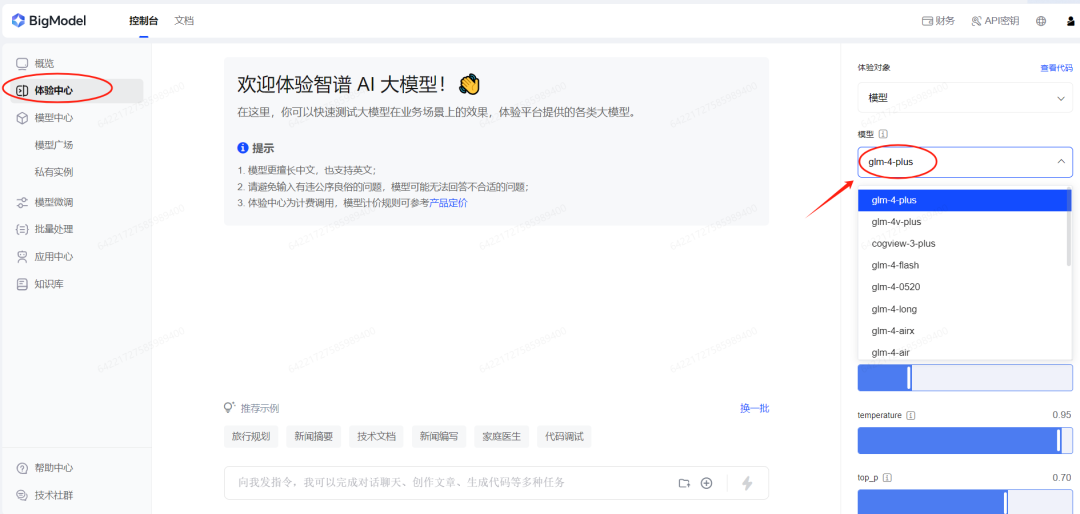The height and width of the screenshot is (514, 1080).
Task: Open 模型广场 in the sidebar
Action: point(54,145)
